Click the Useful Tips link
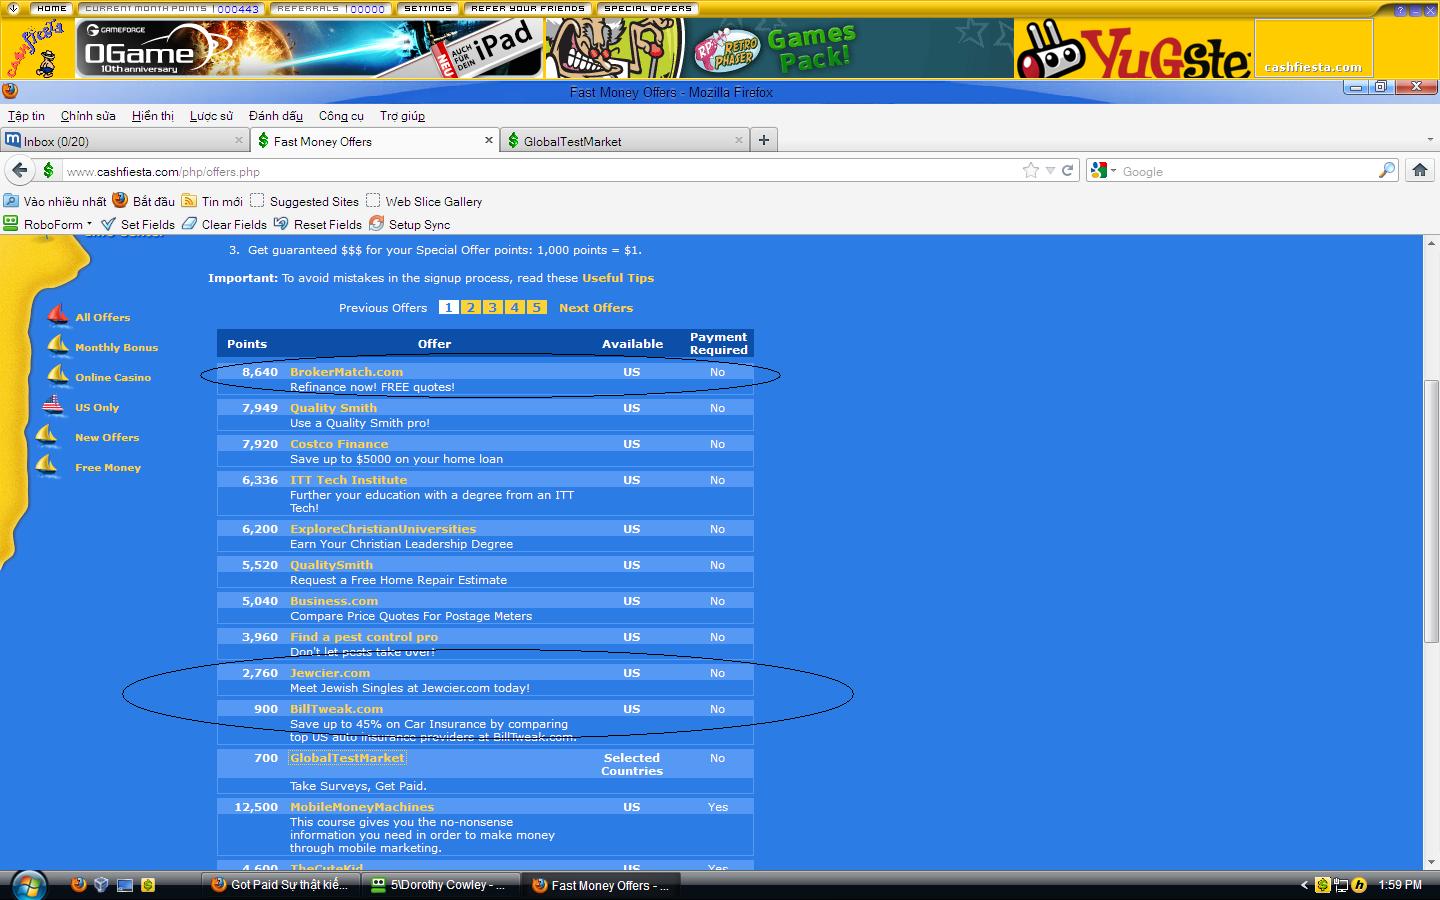1440x900 pixels. (x=618, y=278)
